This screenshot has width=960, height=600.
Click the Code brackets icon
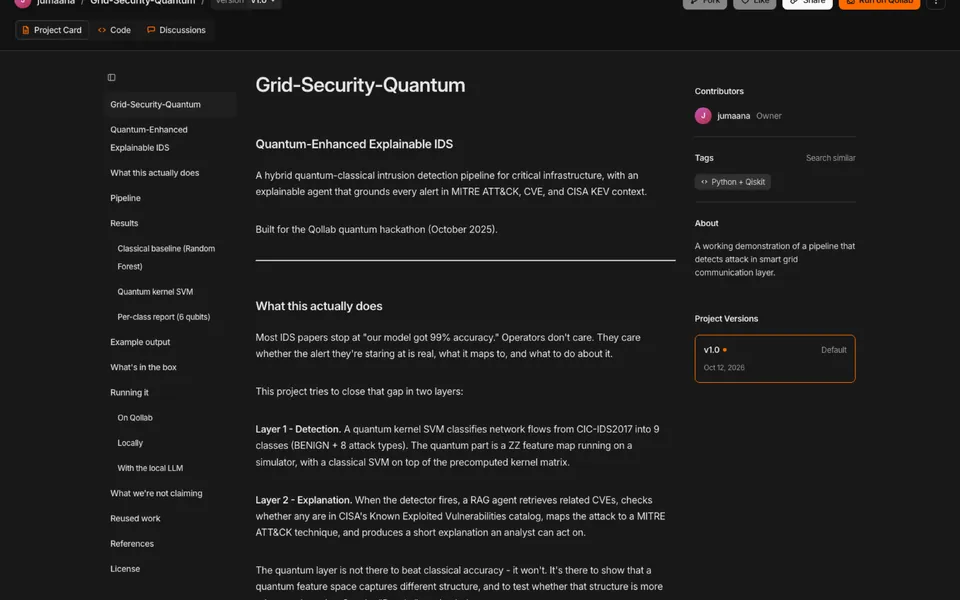[102, 30]
